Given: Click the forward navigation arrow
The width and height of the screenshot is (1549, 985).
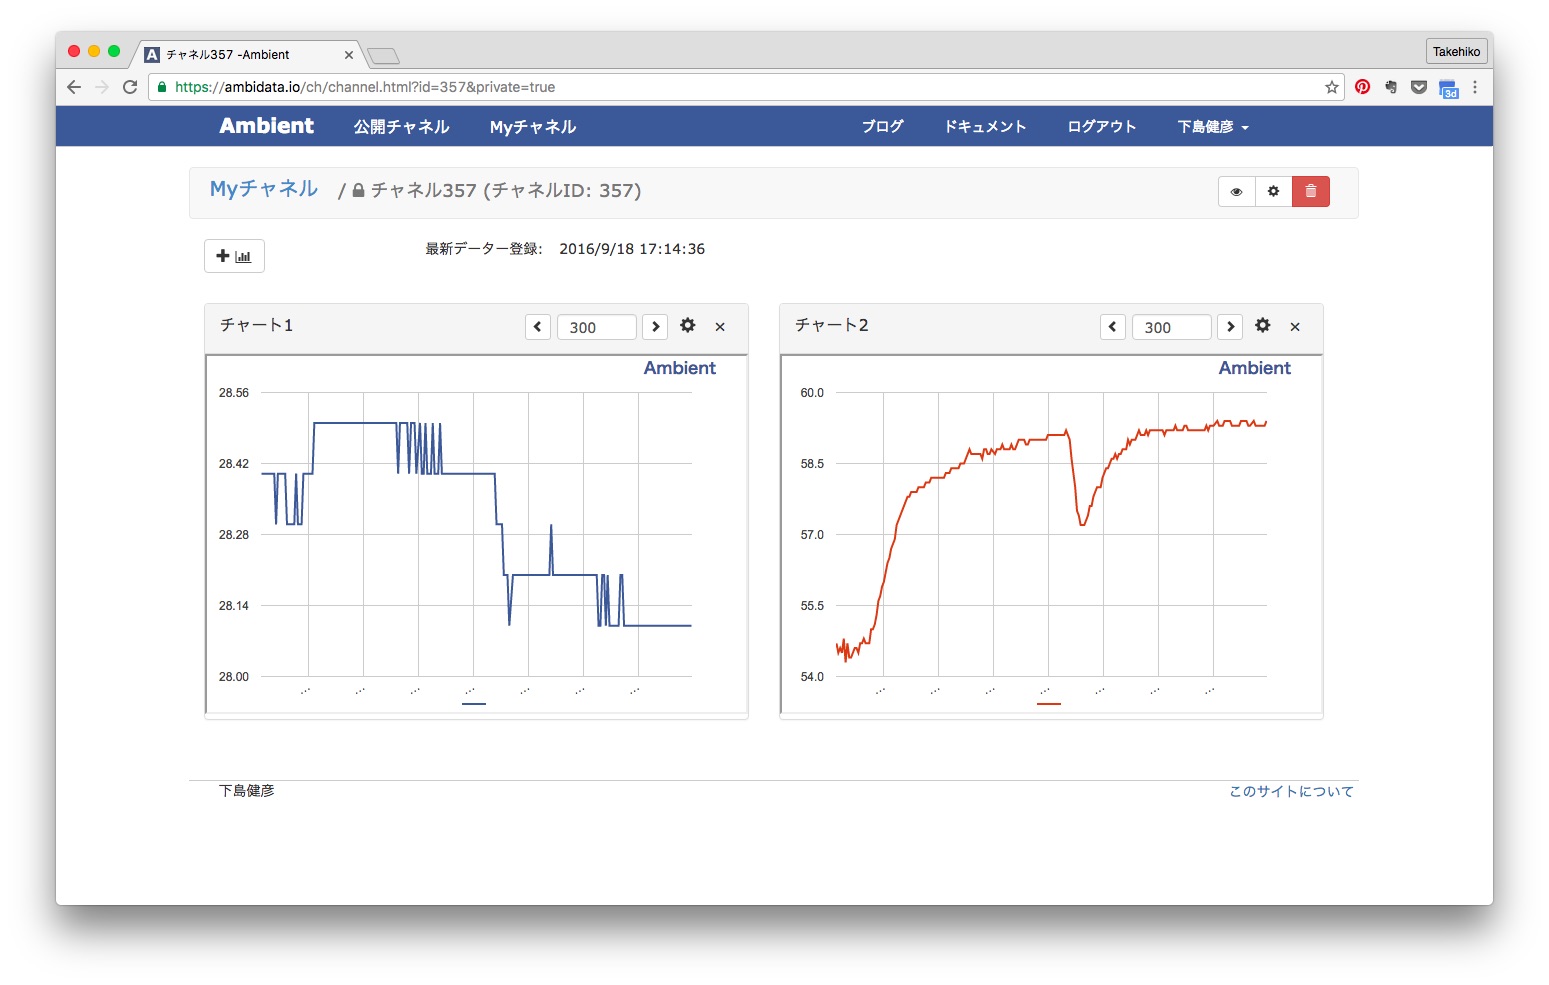Looking at the screenshot, I should point(102,87).
